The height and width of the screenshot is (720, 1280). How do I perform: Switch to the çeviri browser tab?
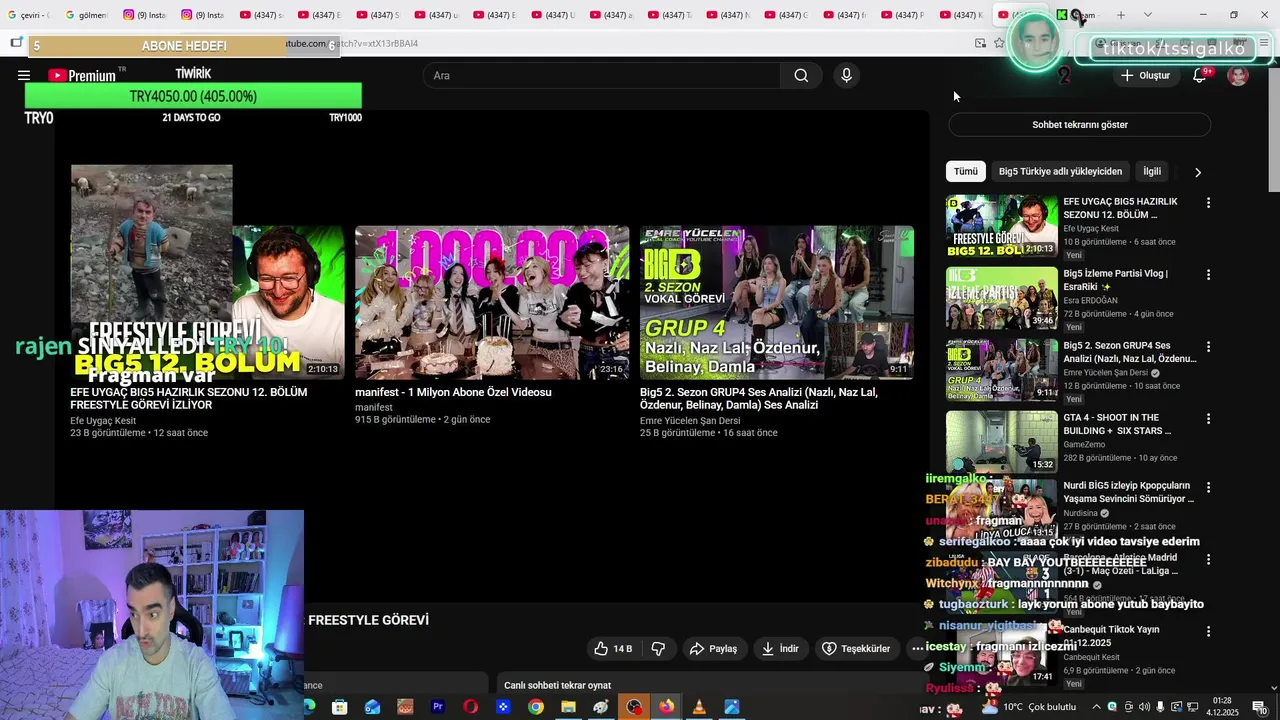(28, 15)
